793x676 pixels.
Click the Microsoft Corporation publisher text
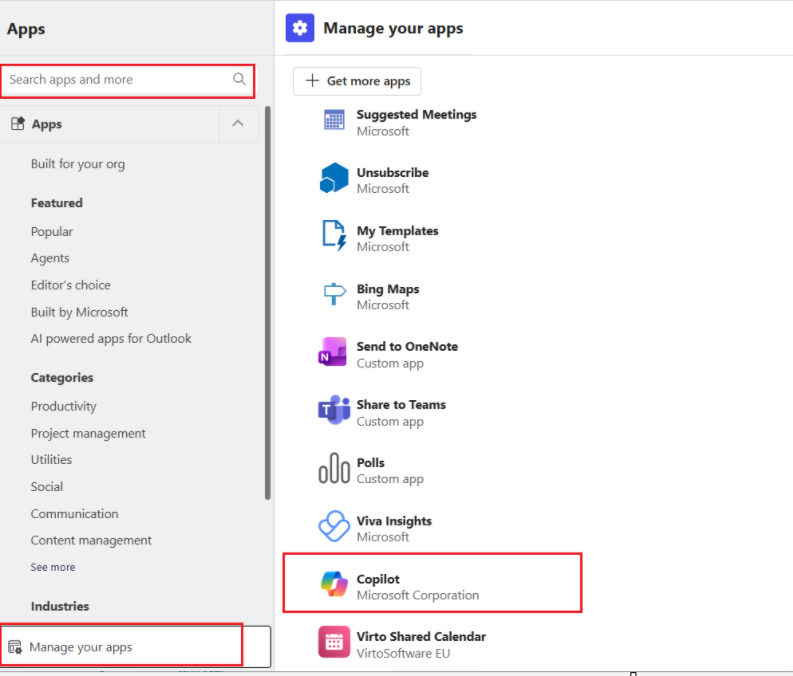[x=418, y=596]
